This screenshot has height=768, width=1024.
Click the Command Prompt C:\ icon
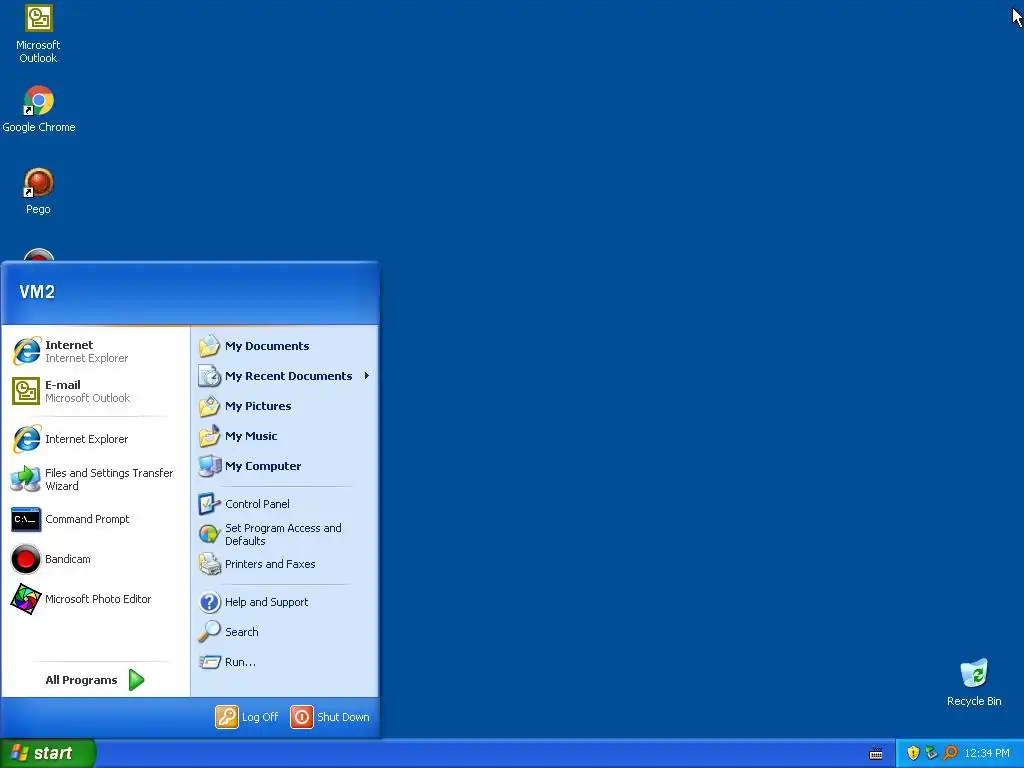pyautogui.click(x=26, y=519)
